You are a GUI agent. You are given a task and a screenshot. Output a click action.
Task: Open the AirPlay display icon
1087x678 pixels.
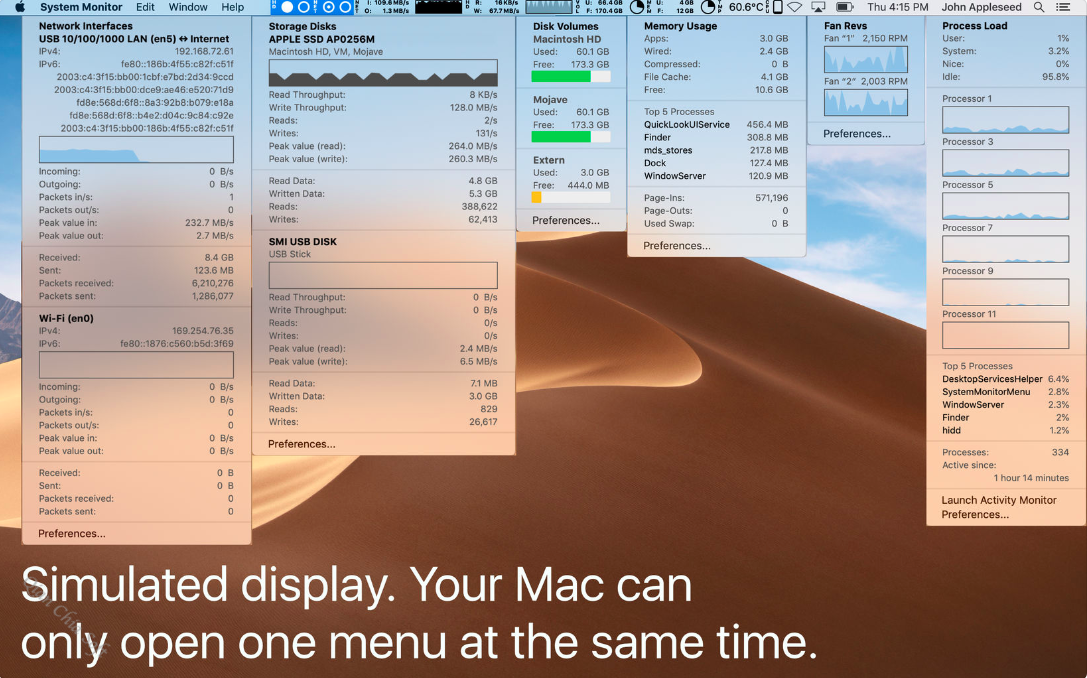[819, 7]
